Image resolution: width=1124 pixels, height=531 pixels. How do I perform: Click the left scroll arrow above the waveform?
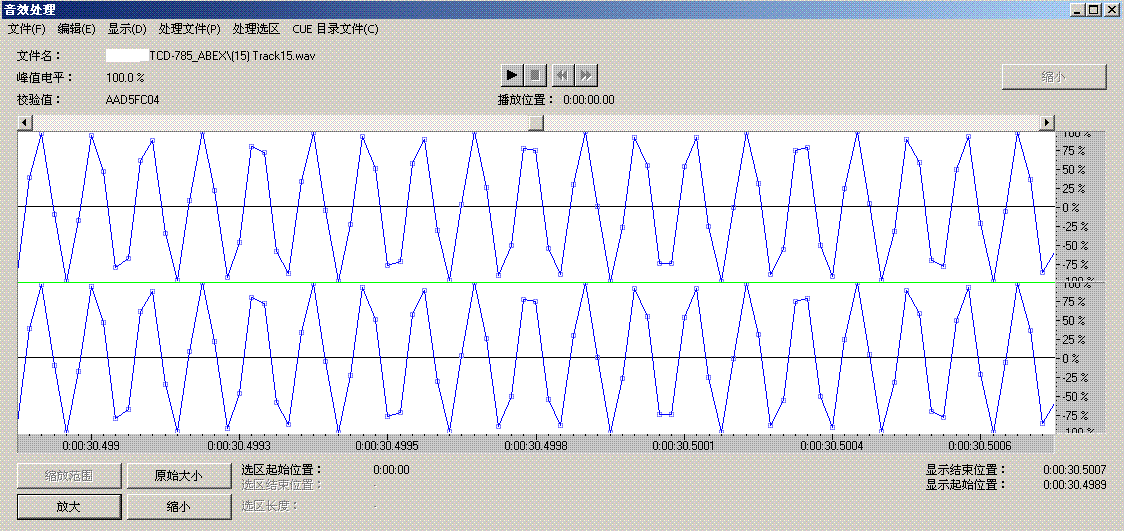click(x=24, y=122)
